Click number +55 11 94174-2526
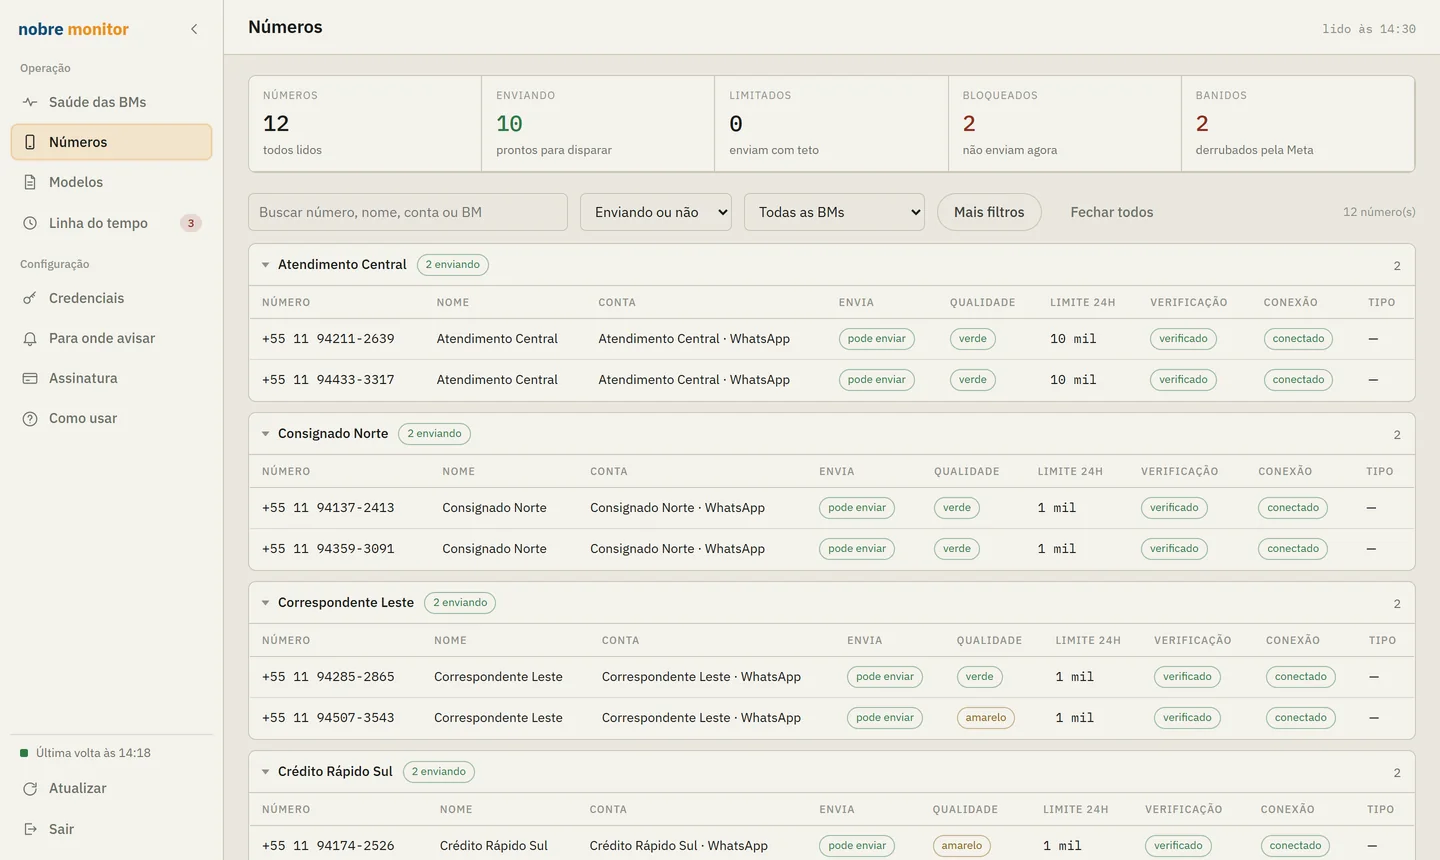This screenshot has width=1440, height=860. click(x=328, y=846)
